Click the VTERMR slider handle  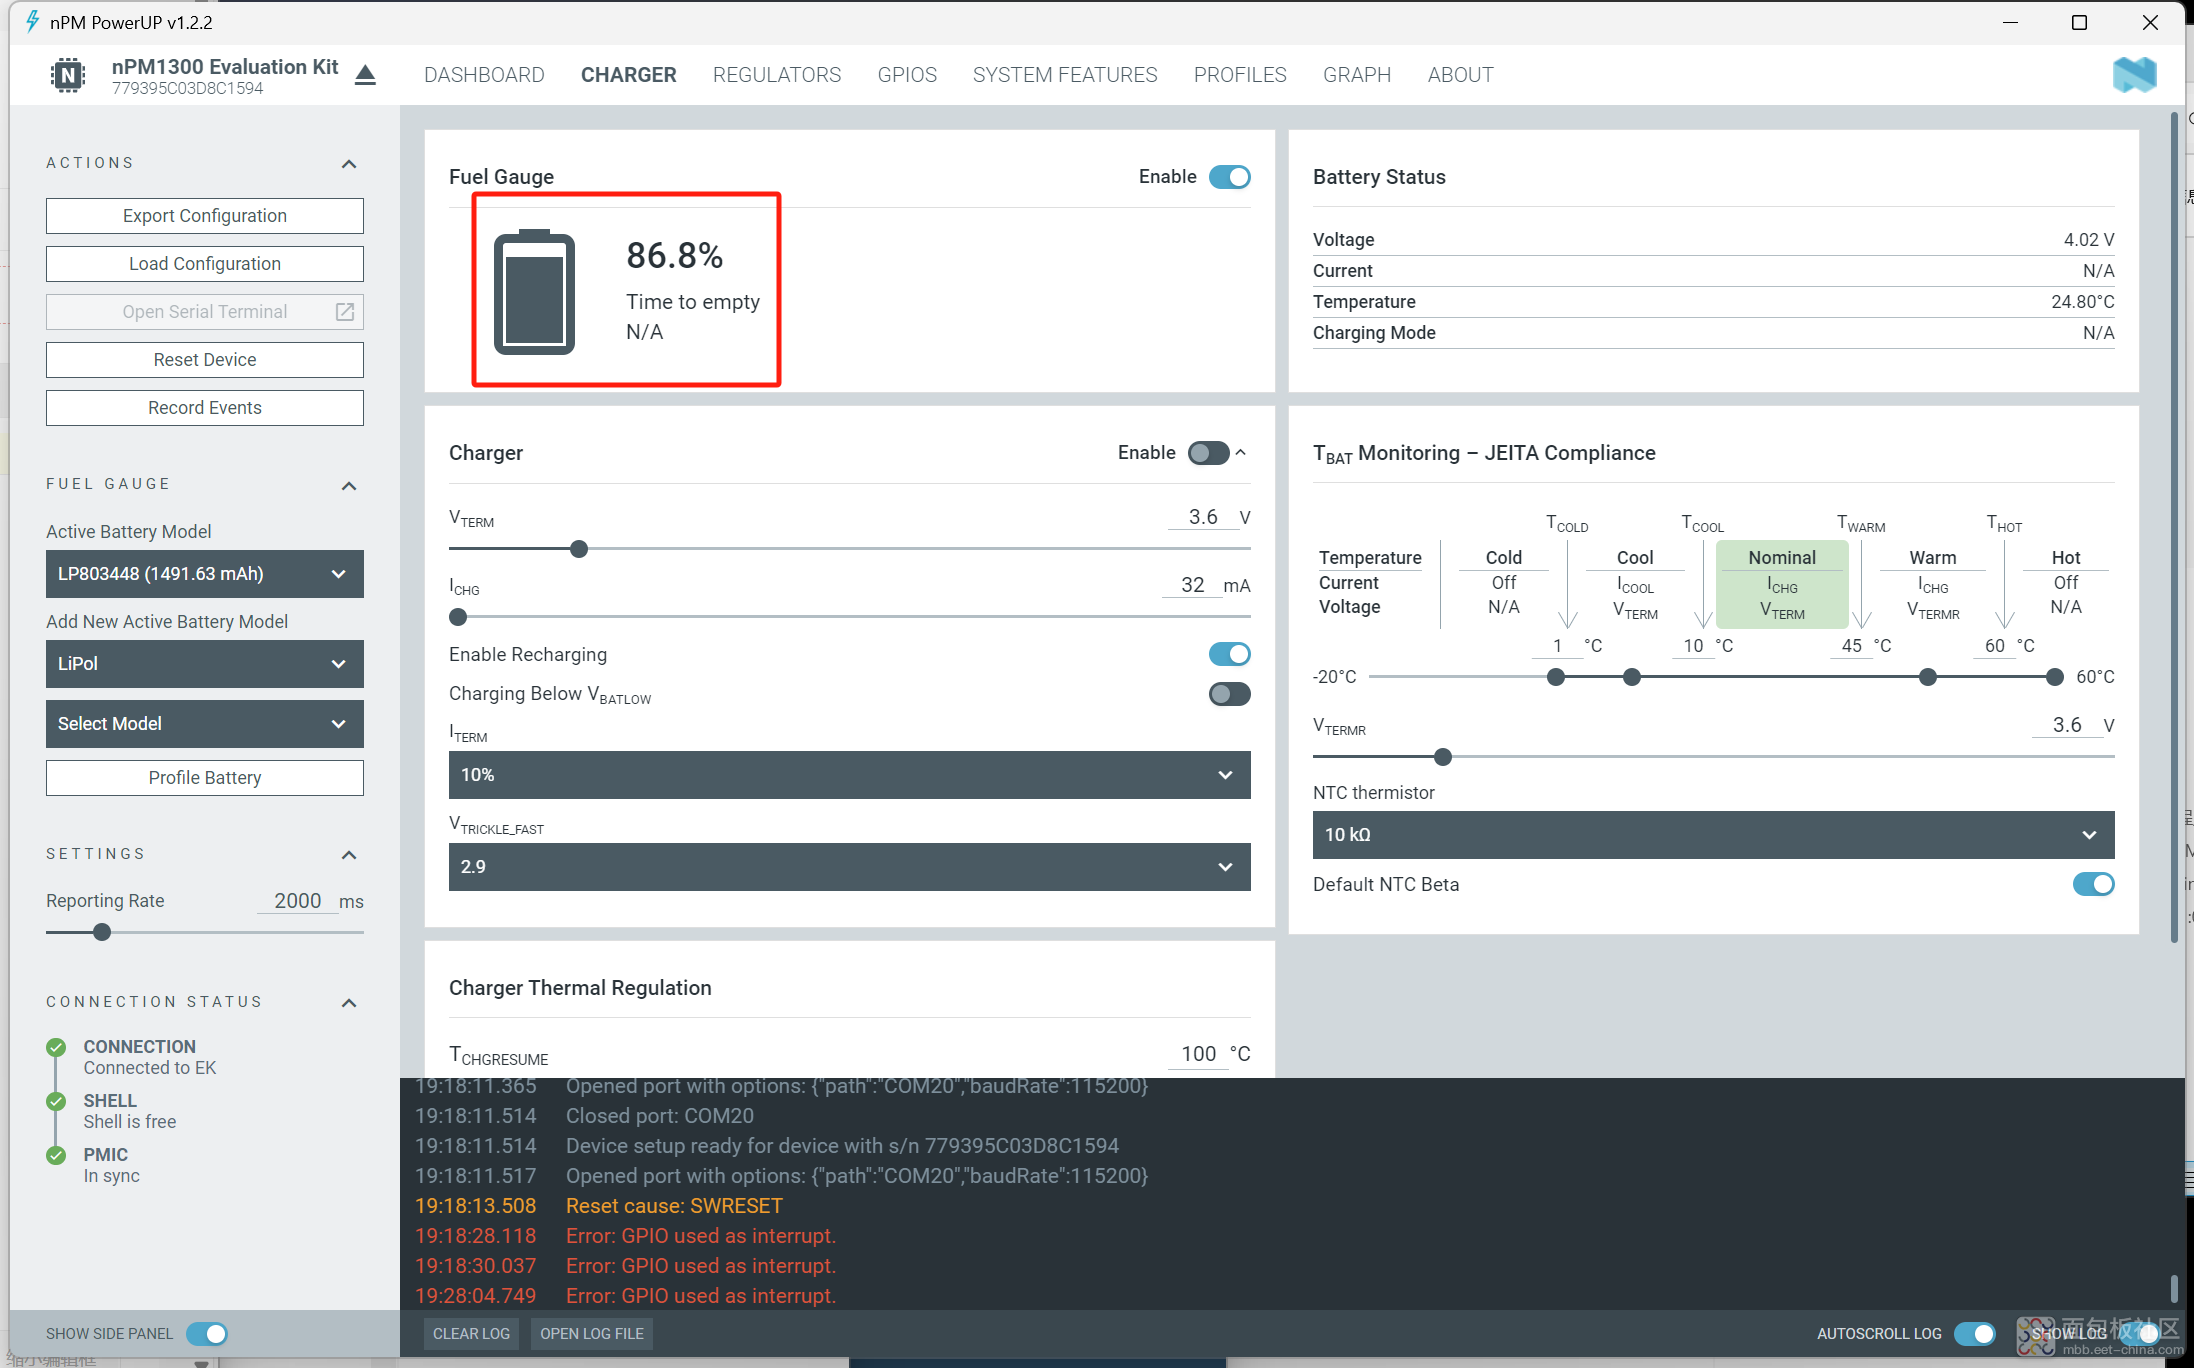click(1443, 757)
